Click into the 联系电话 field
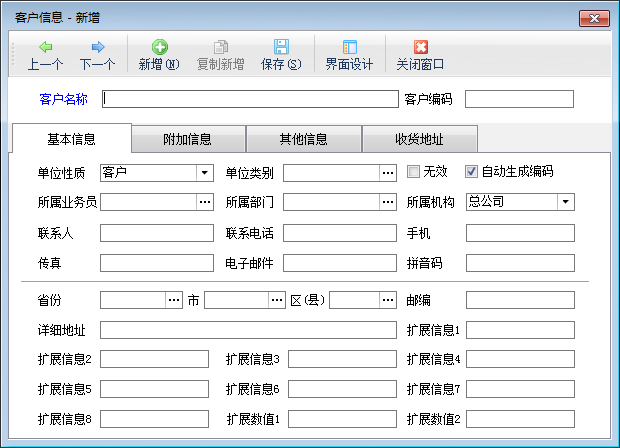The height and width of the screenshot is (448, 620). (x=340, y=233)
